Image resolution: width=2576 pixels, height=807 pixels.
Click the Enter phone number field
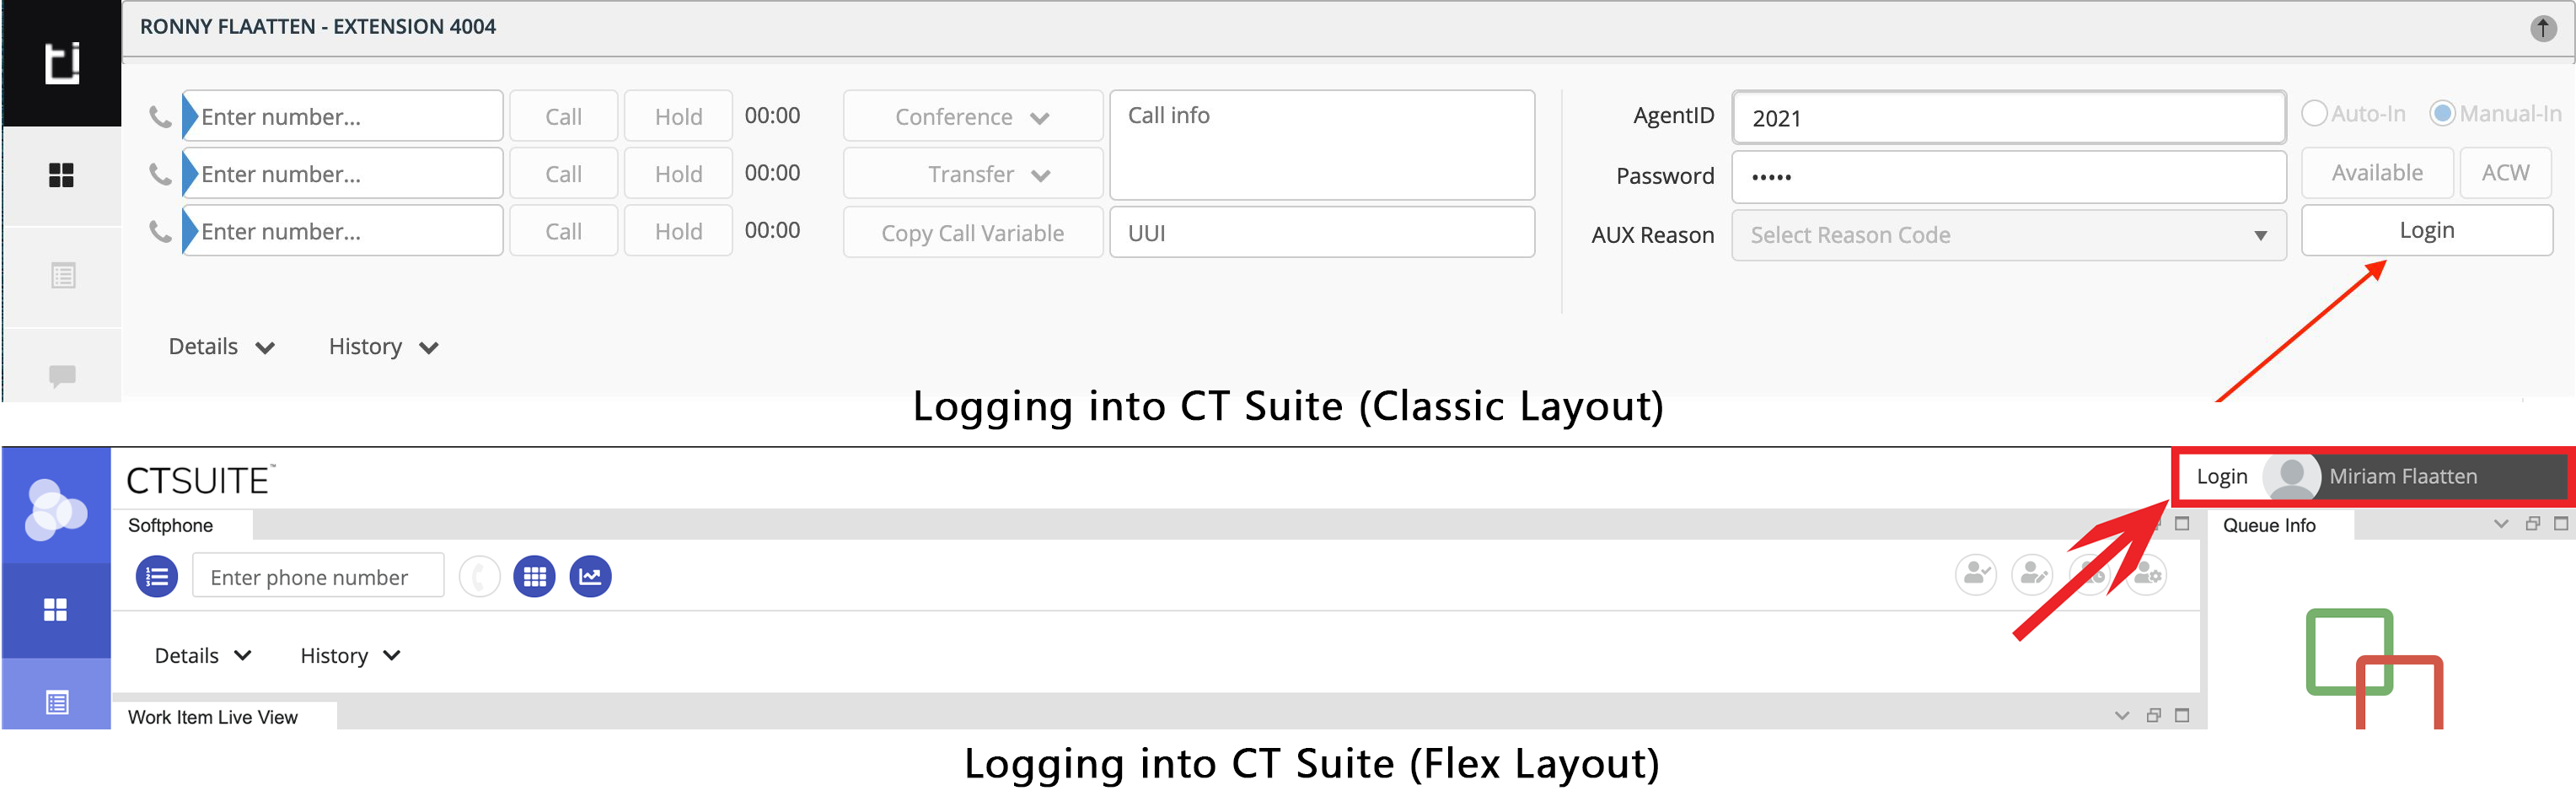point(318,576)
